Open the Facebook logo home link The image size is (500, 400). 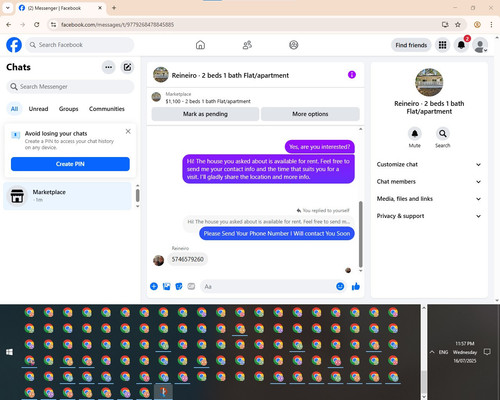click(14, 45)
